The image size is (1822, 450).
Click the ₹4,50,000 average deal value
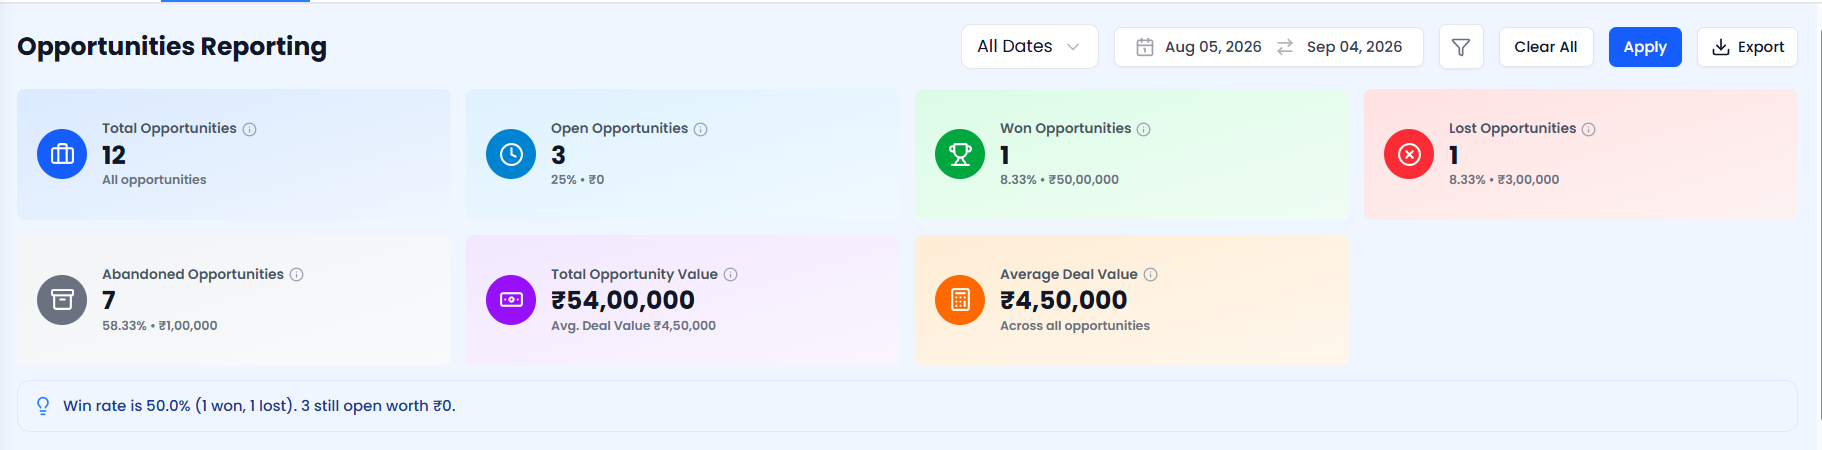(1064, 300)
